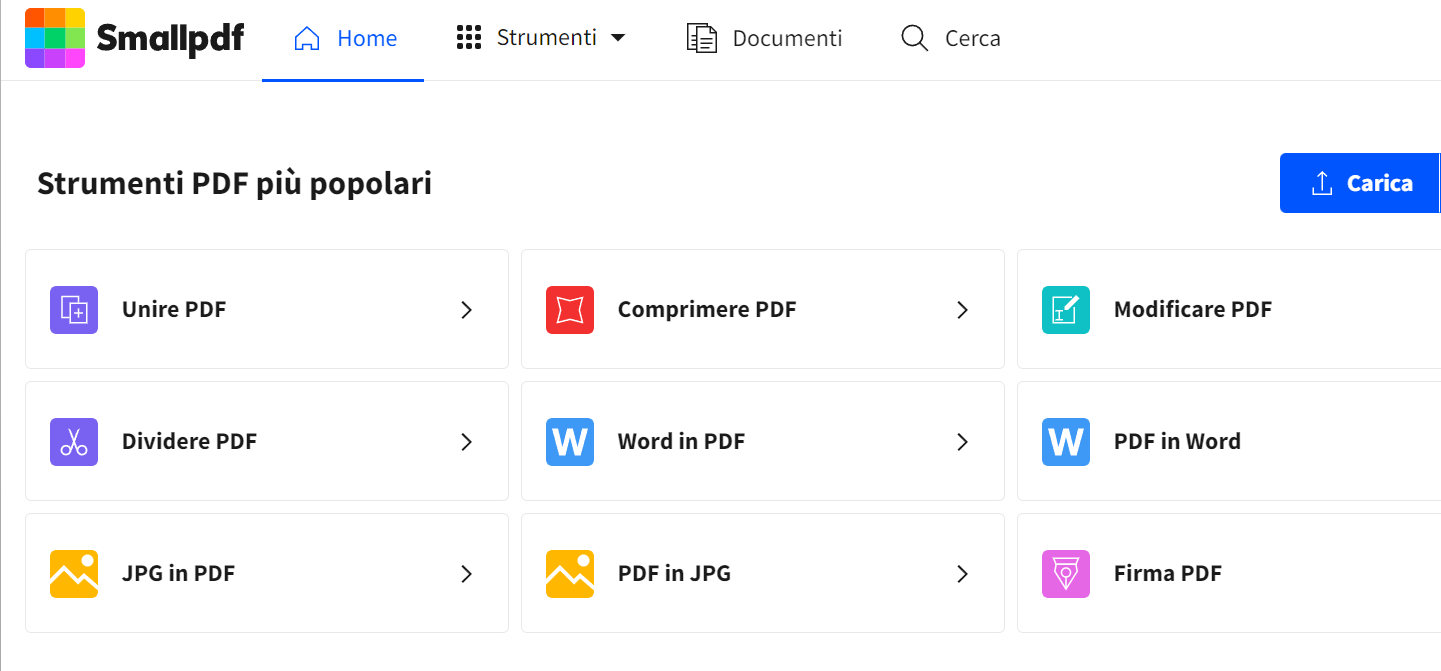Open the Strumenti menu
The height and width of the screenshot is (671, 1441).
pyautogui.click(x=541, y=38)
